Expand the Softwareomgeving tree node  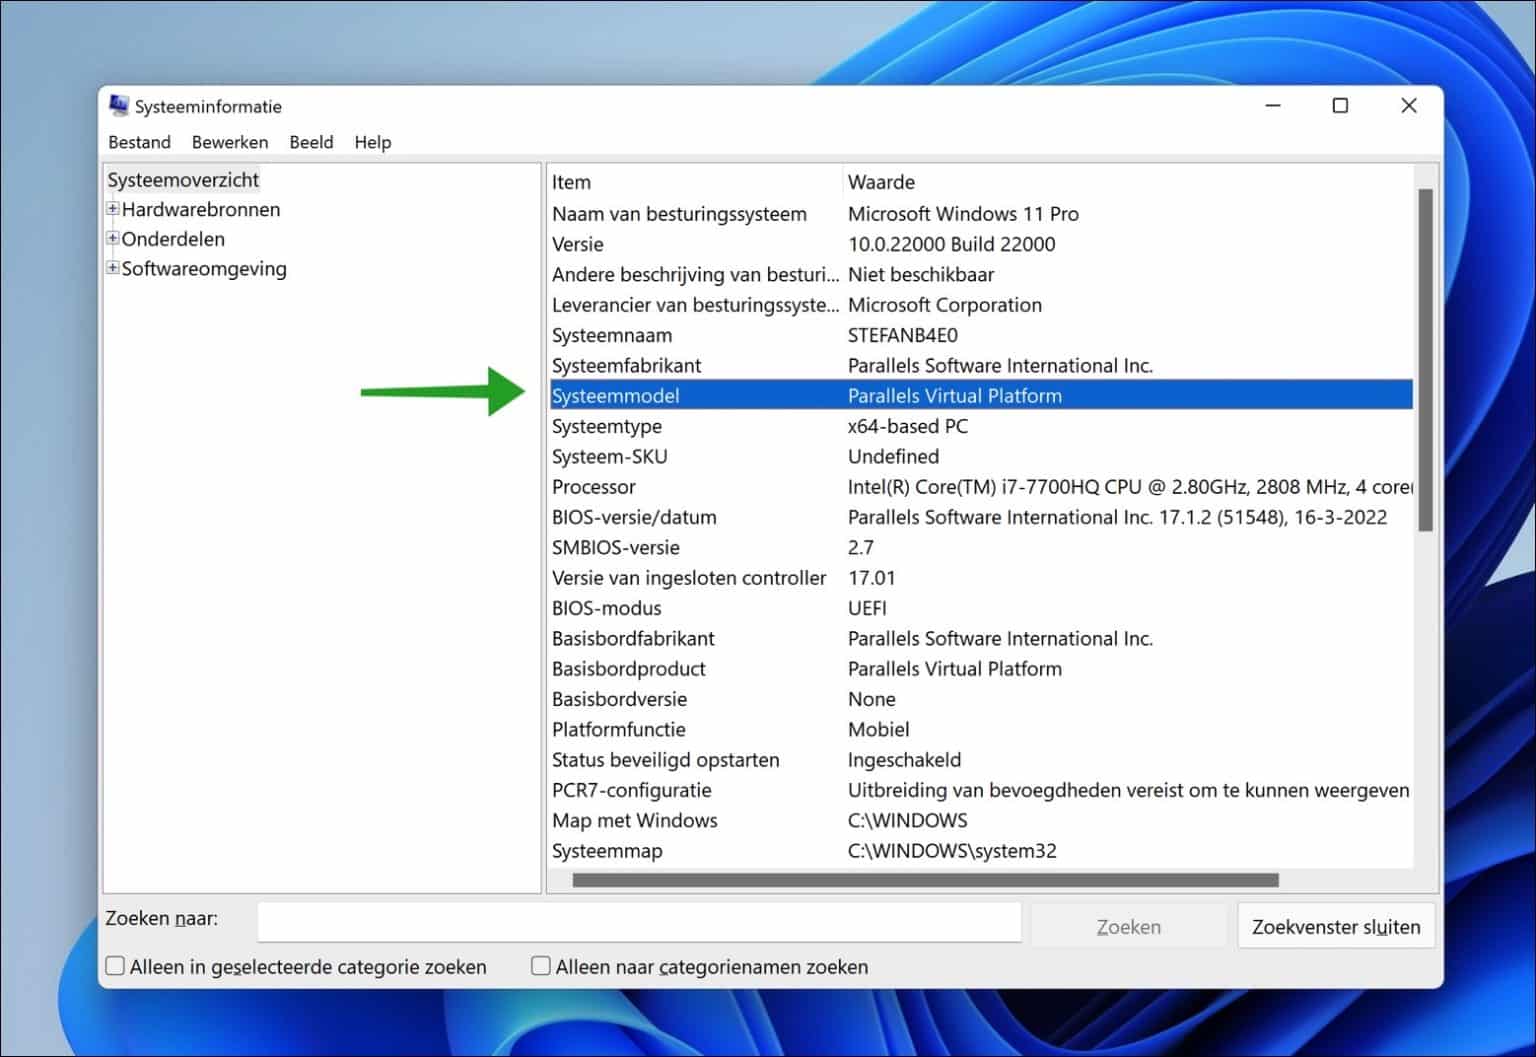[x=113, y=268]
